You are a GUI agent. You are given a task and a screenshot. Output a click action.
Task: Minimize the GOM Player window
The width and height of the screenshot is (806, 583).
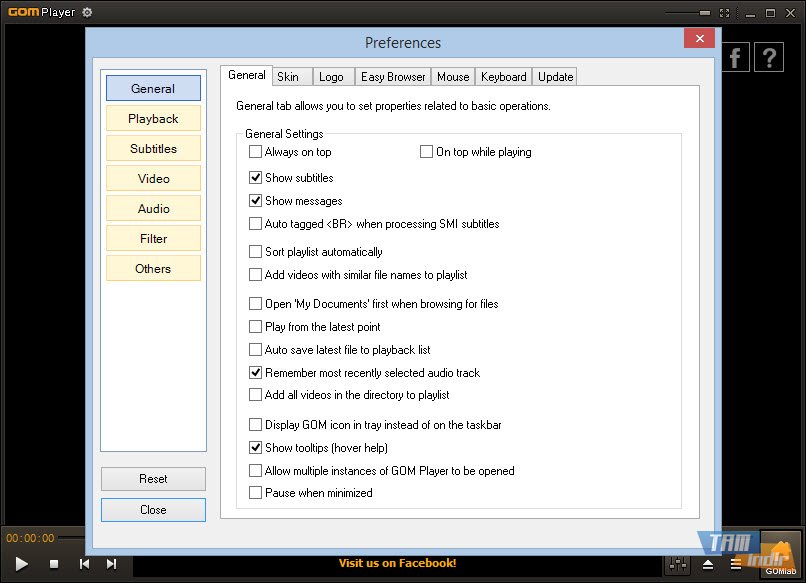coord(750,13)
